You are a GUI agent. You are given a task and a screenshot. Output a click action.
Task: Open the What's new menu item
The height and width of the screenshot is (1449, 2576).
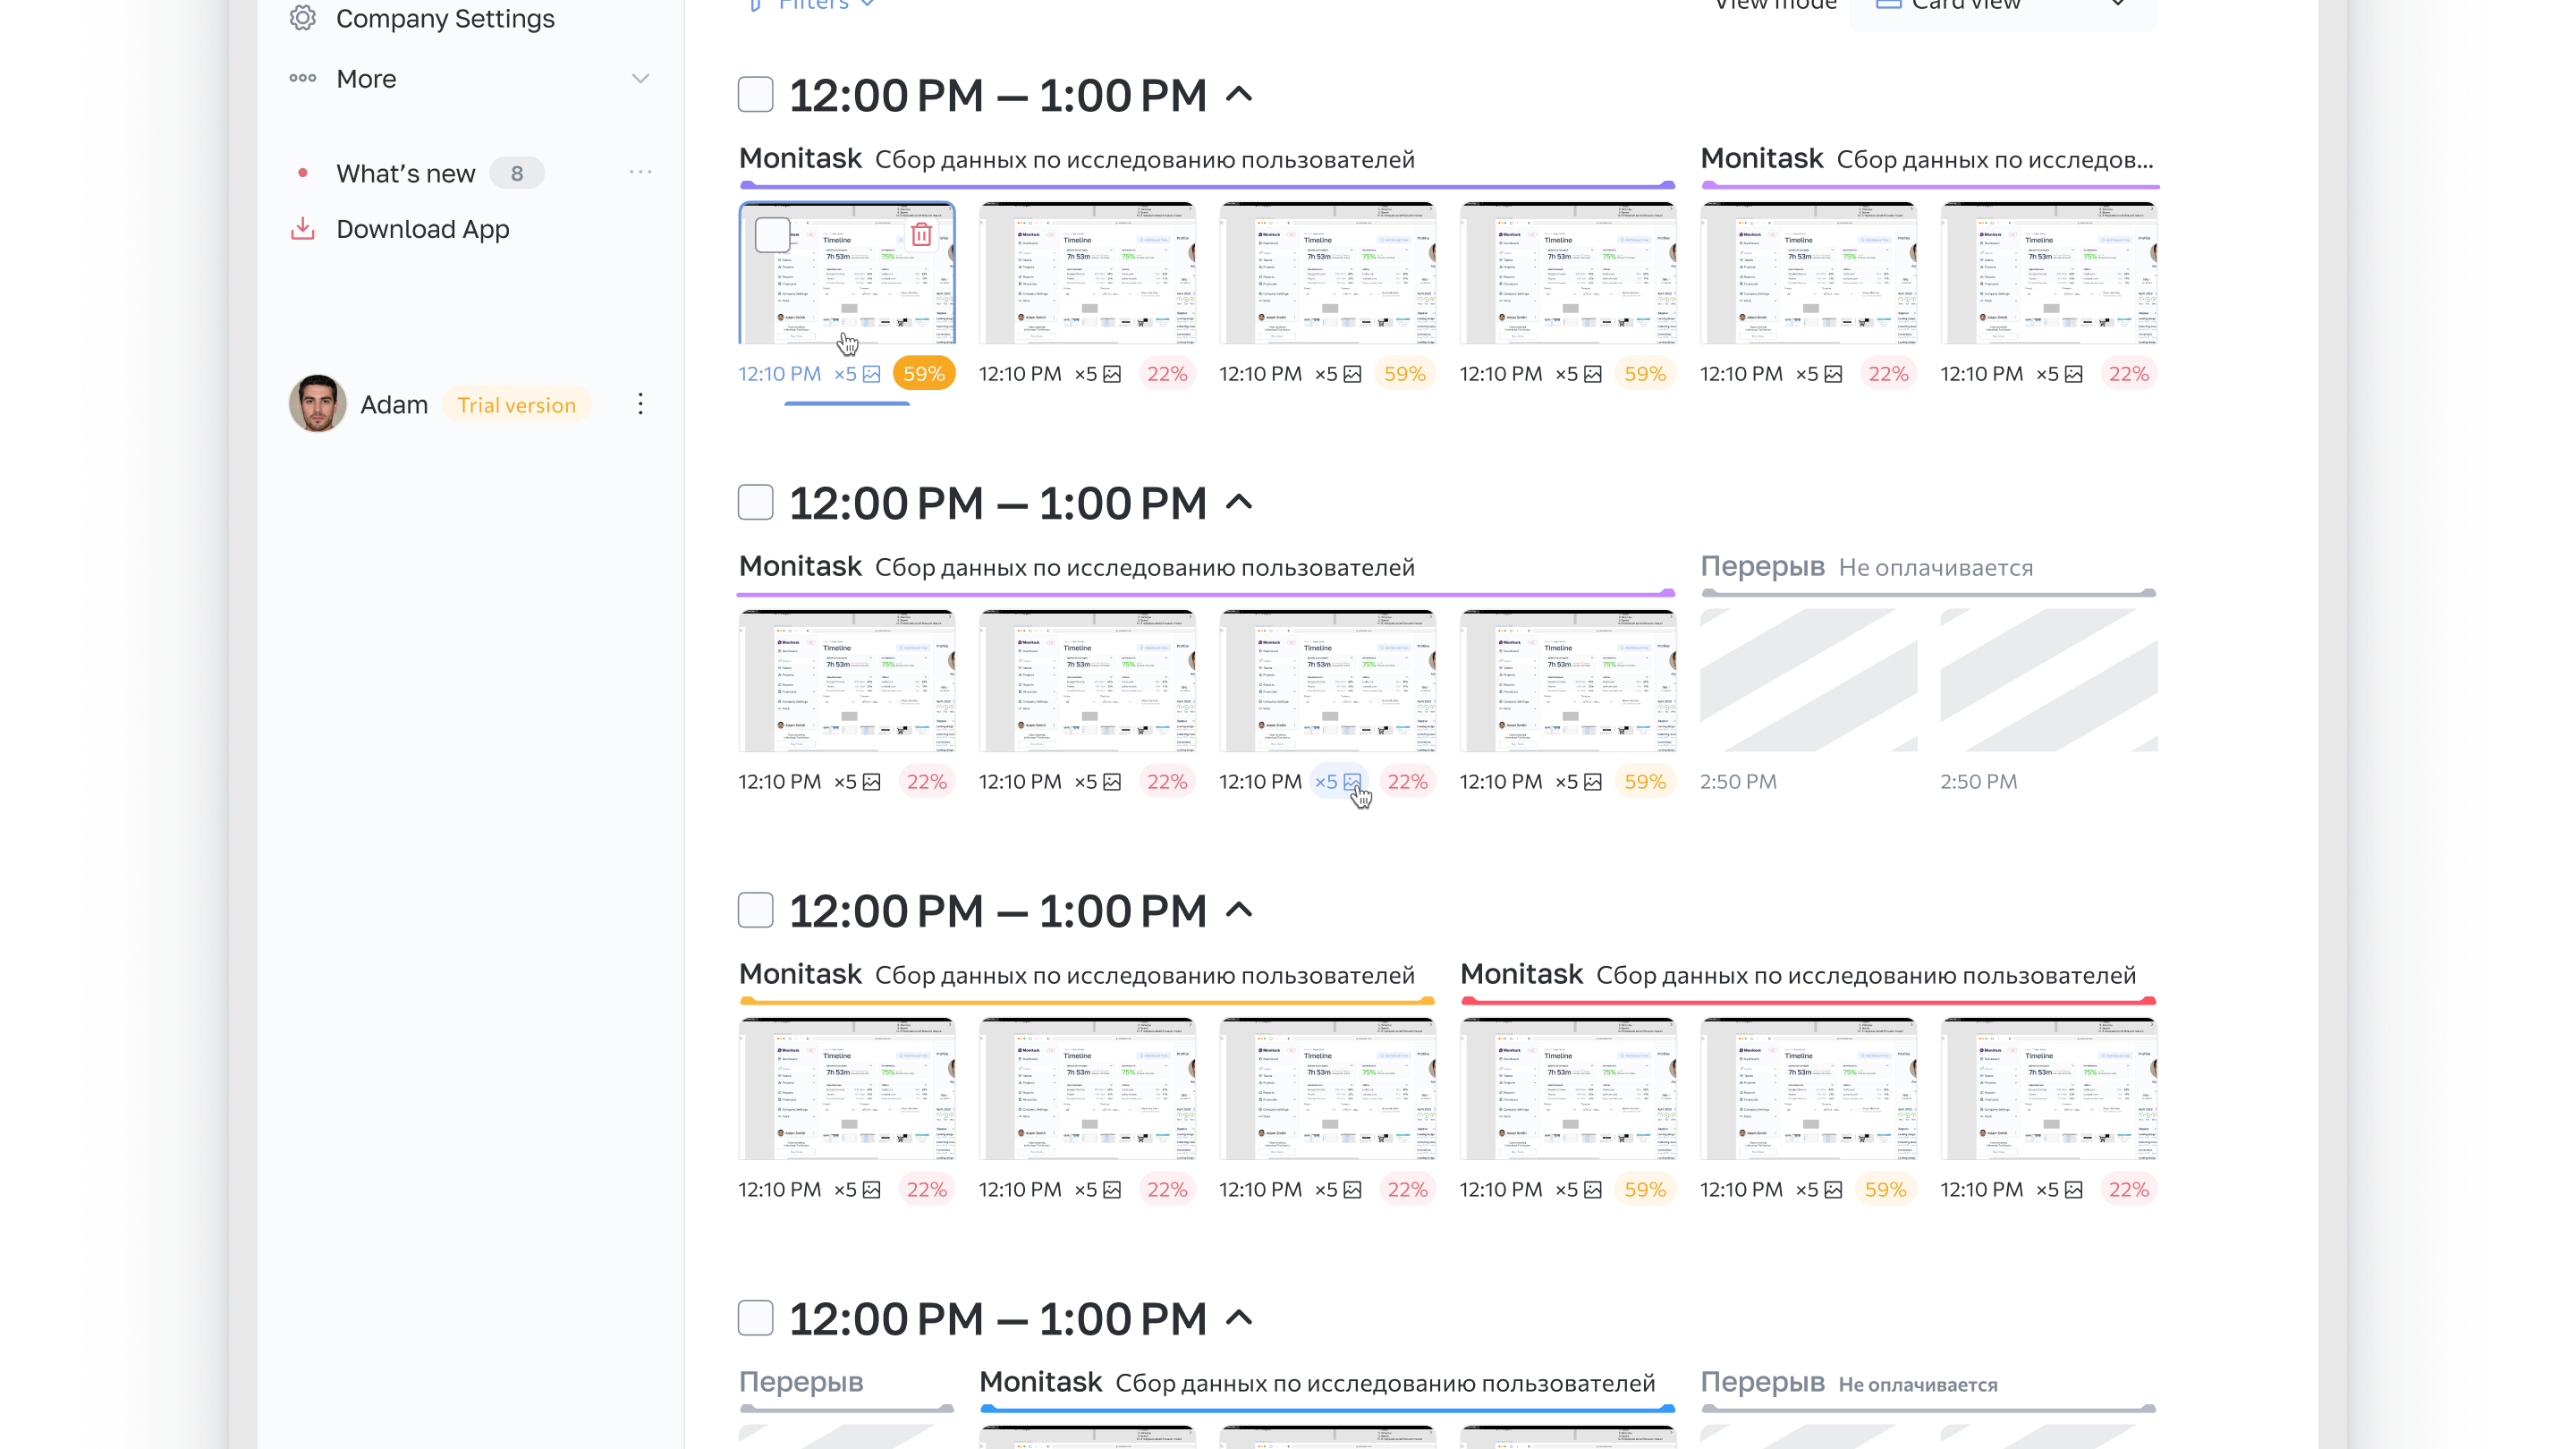click(x=405, y=173)
